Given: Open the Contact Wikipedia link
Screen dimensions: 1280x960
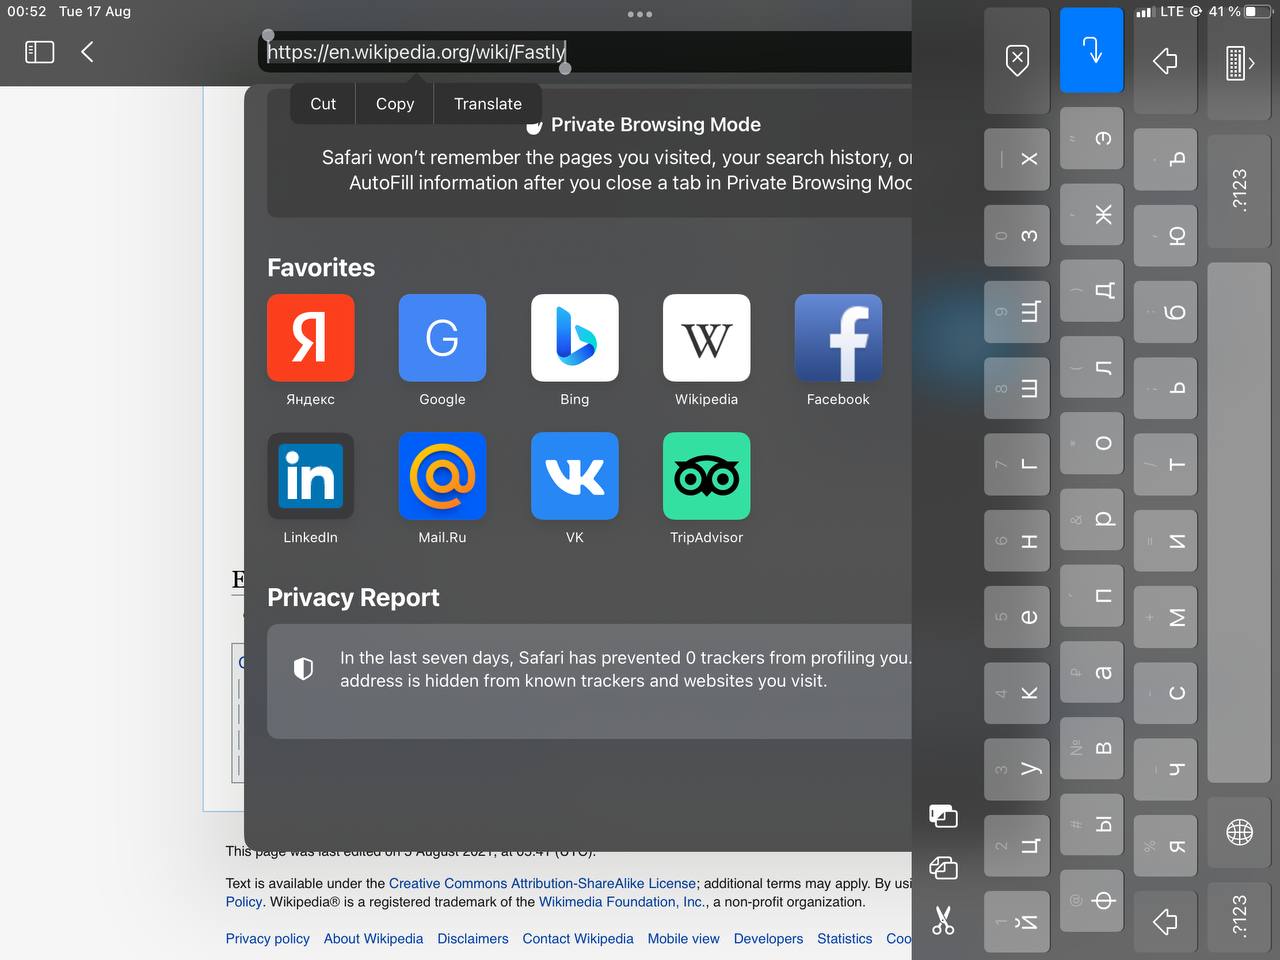Looking at the screenshot, I should tap(578, 938).
